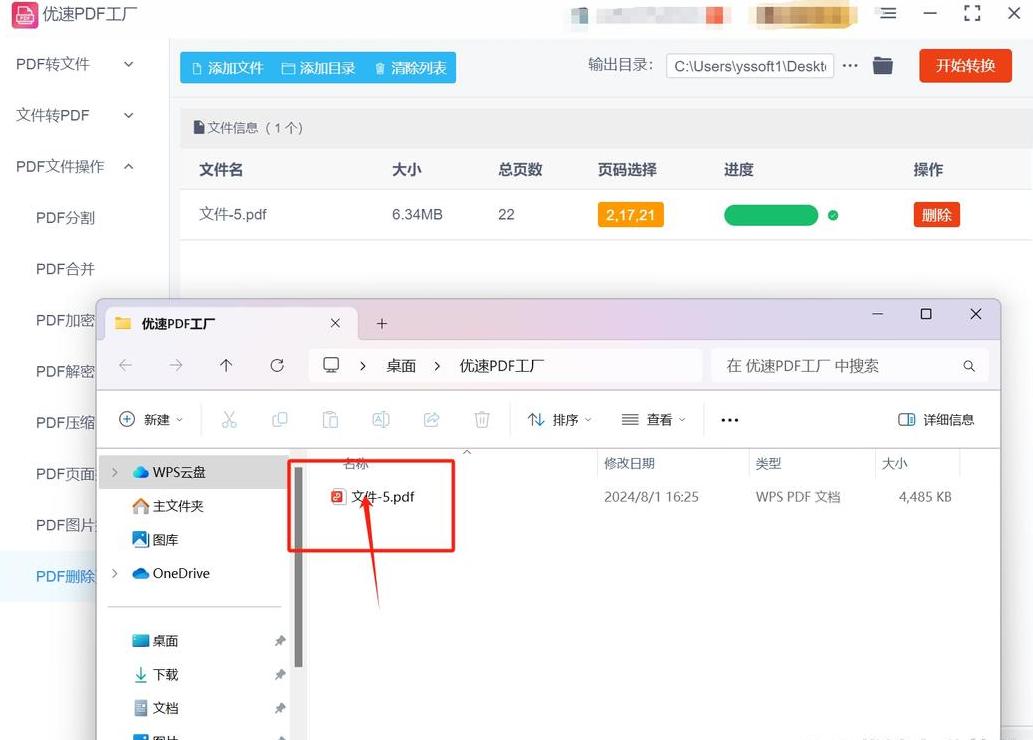Click the search magnifier icon in Explorer
Screen dimensions: 1033x740
click(x=968, y=366)
